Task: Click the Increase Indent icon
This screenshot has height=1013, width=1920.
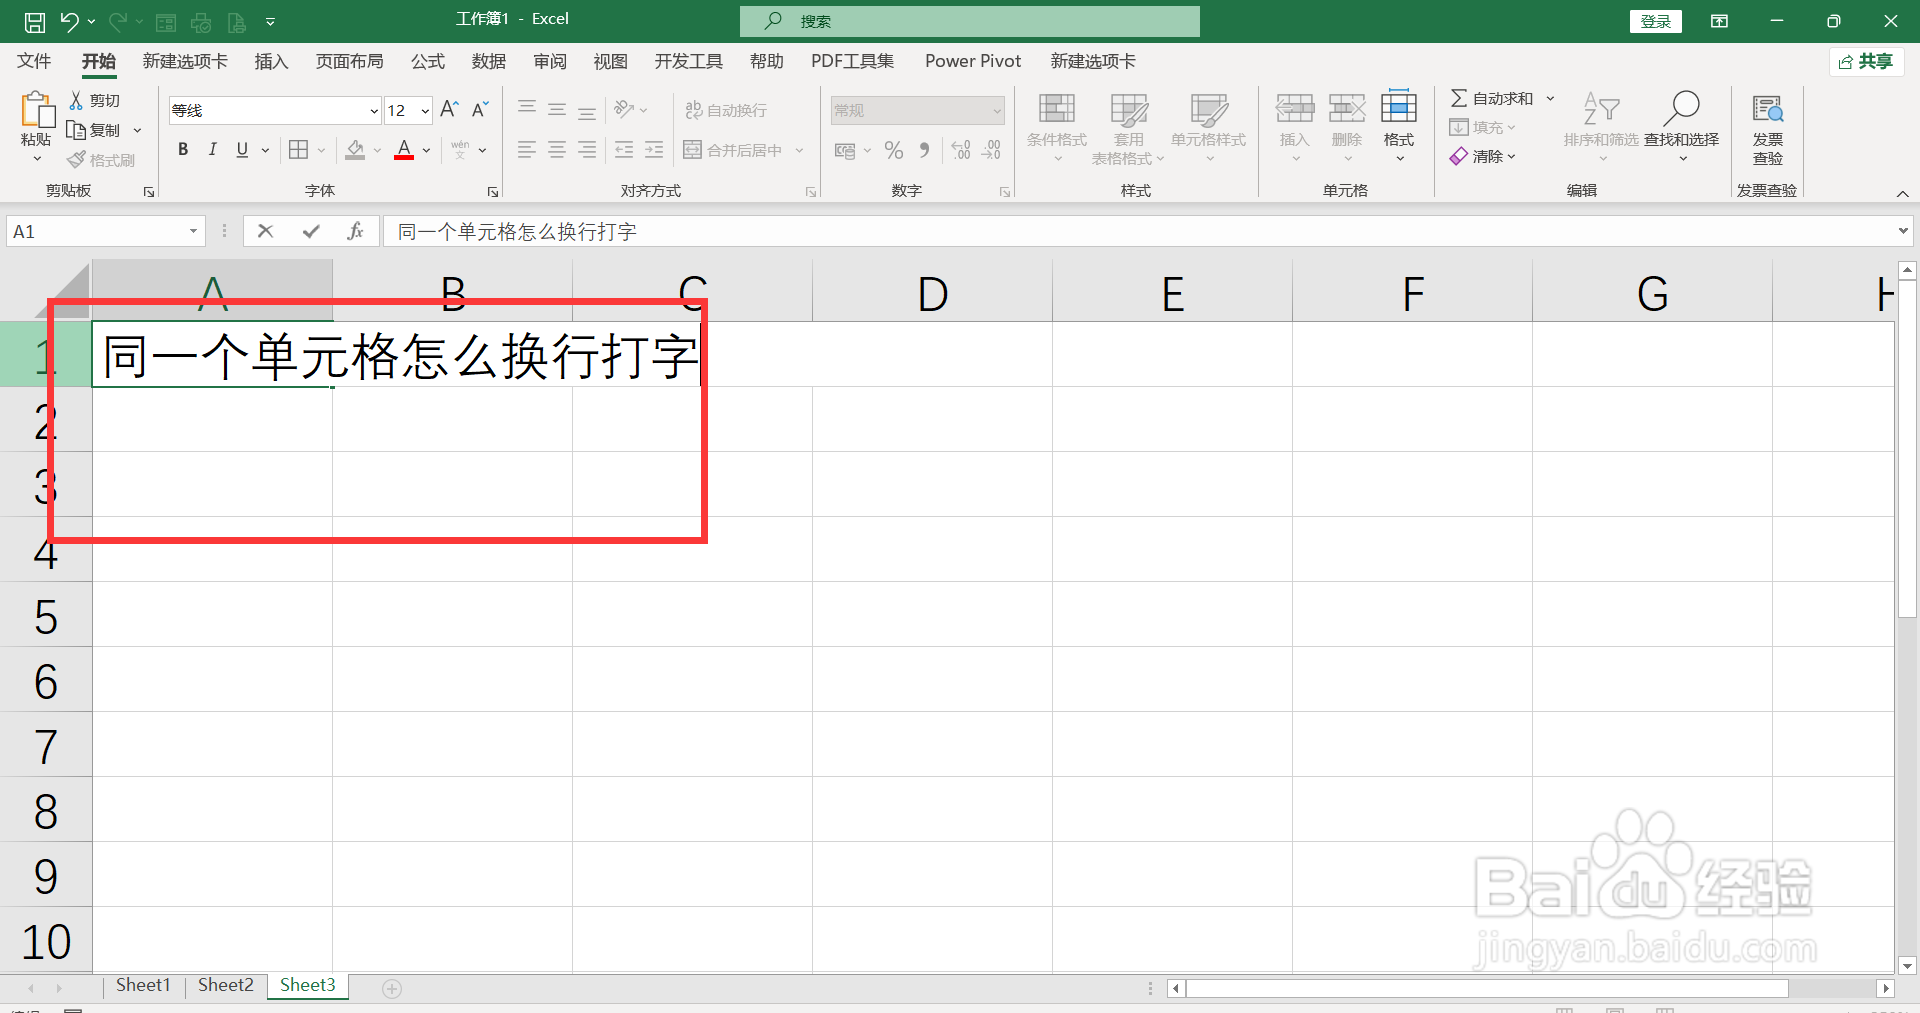Action: [654, 150]
